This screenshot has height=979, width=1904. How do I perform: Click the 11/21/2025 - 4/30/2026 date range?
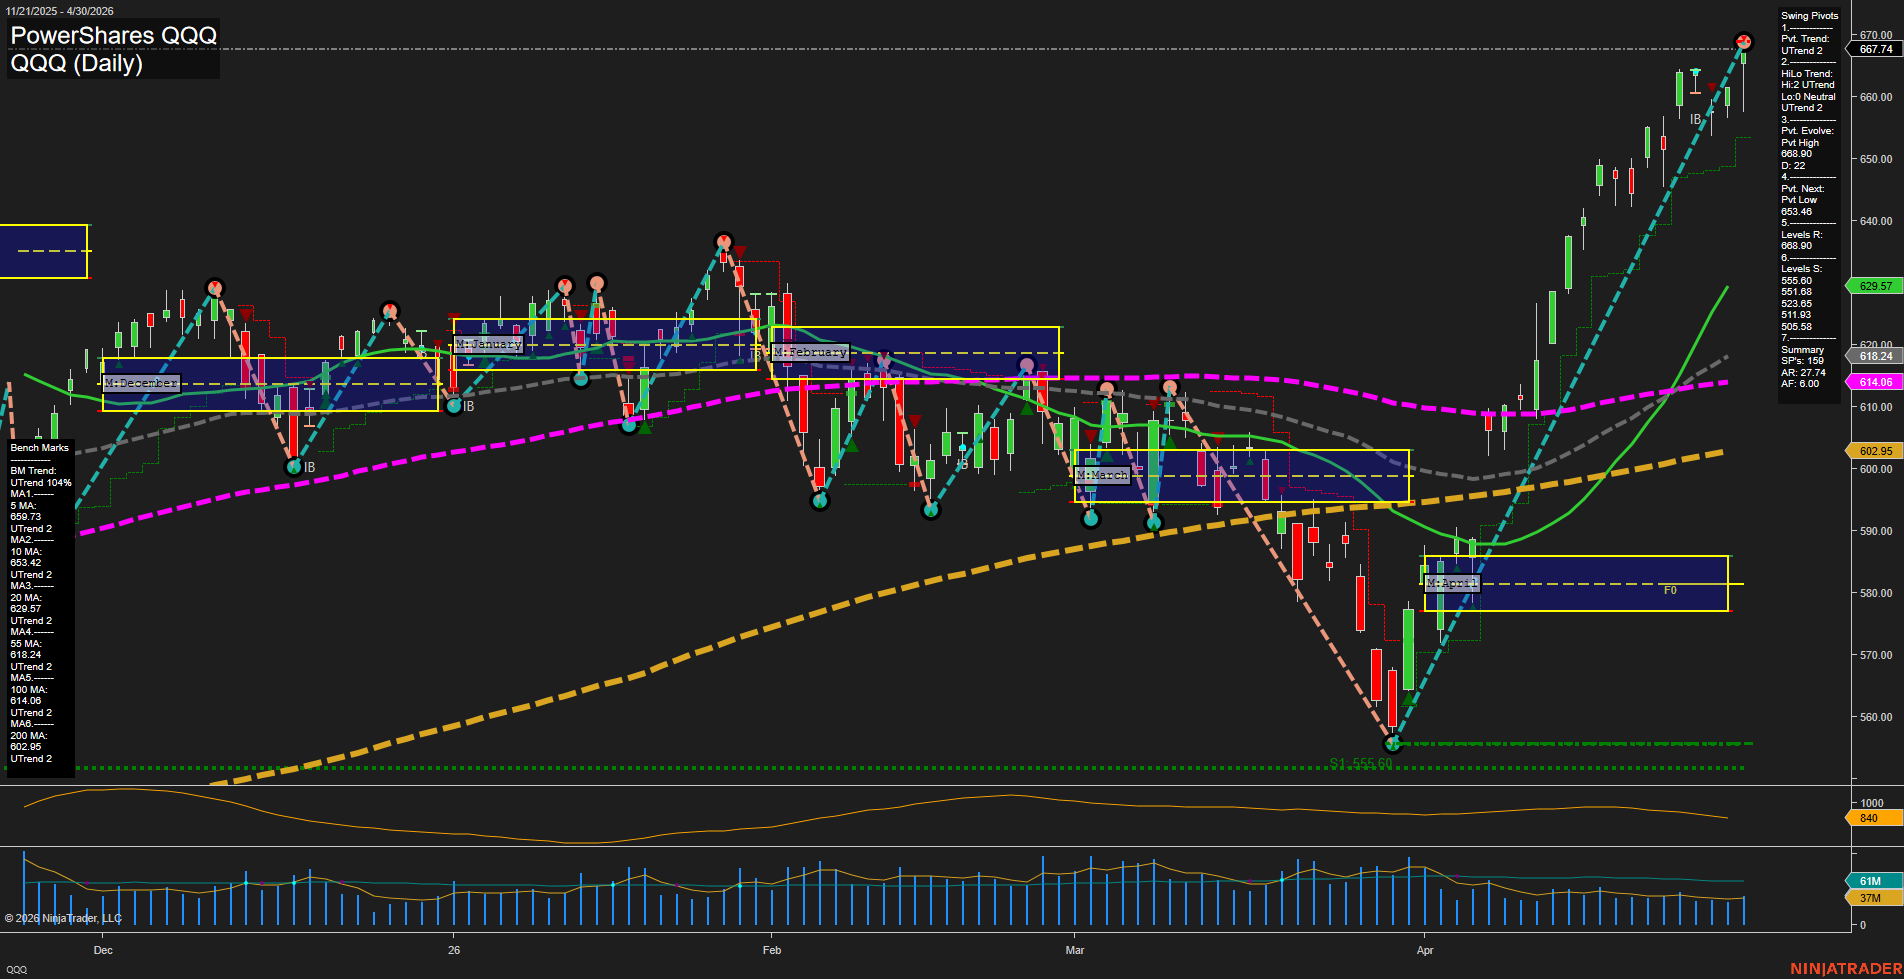[x=59, y=11]
